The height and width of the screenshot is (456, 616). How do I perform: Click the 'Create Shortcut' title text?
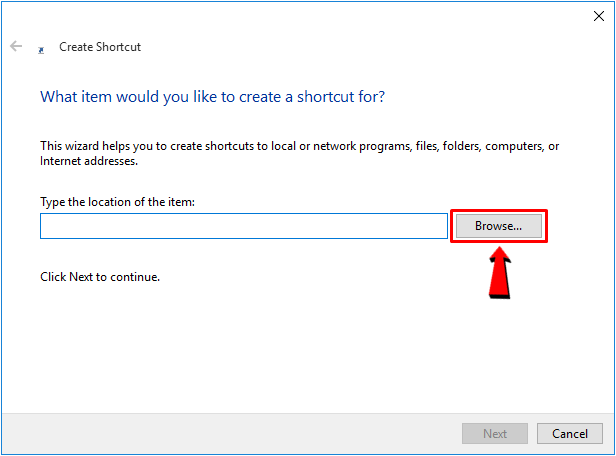point(100,47)
